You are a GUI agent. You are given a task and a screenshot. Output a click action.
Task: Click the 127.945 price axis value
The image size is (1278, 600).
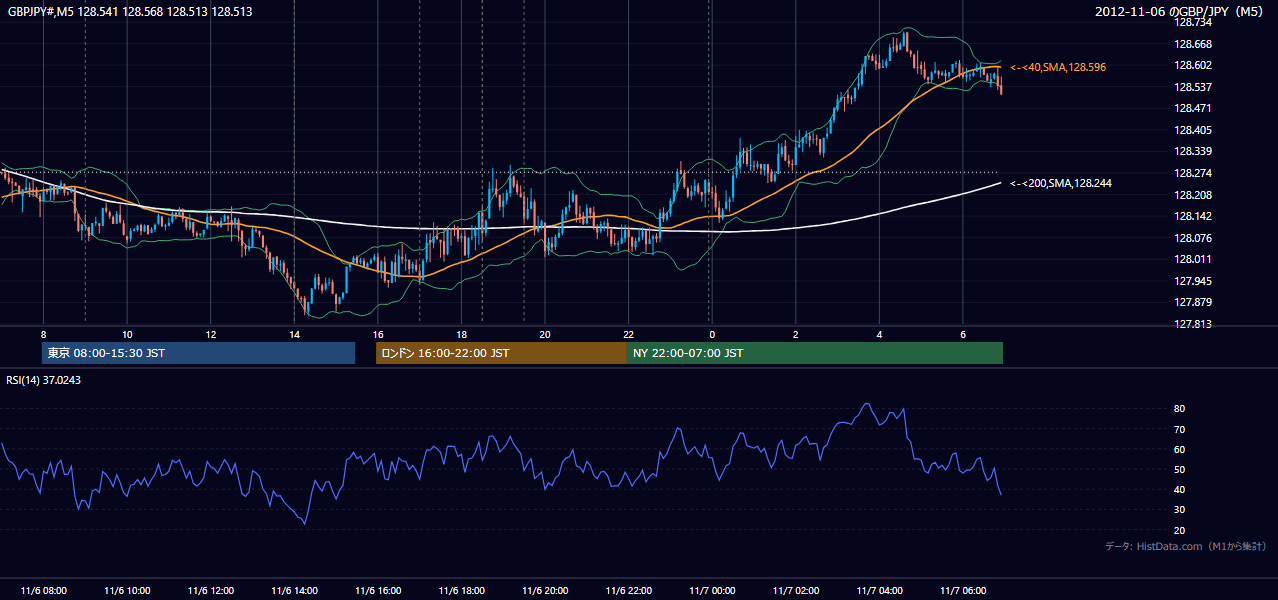pos(1192,281)
